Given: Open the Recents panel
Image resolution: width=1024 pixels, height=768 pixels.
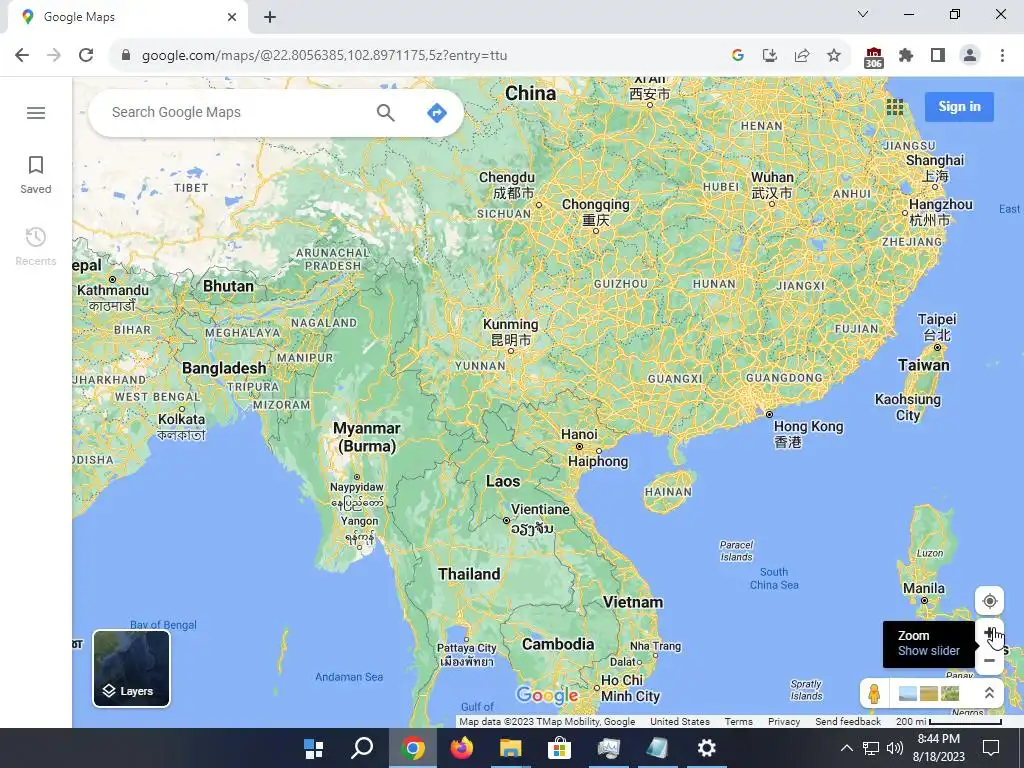Looking at the screenshot, I should coord(36,247).
